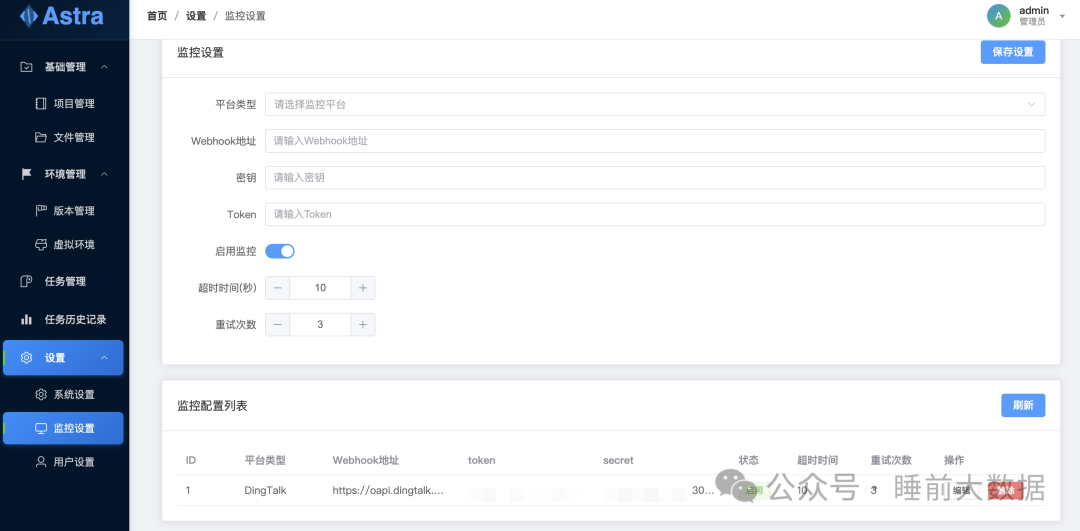Click the 状态 column header
The height and width of the screenshot is (531, 1080).
coord(749,460)
